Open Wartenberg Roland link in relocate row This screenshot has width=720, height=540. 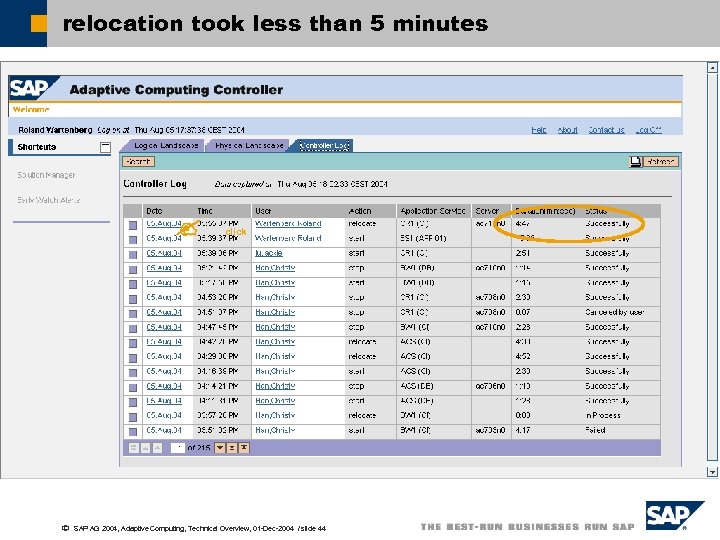(x=288, y=224)
